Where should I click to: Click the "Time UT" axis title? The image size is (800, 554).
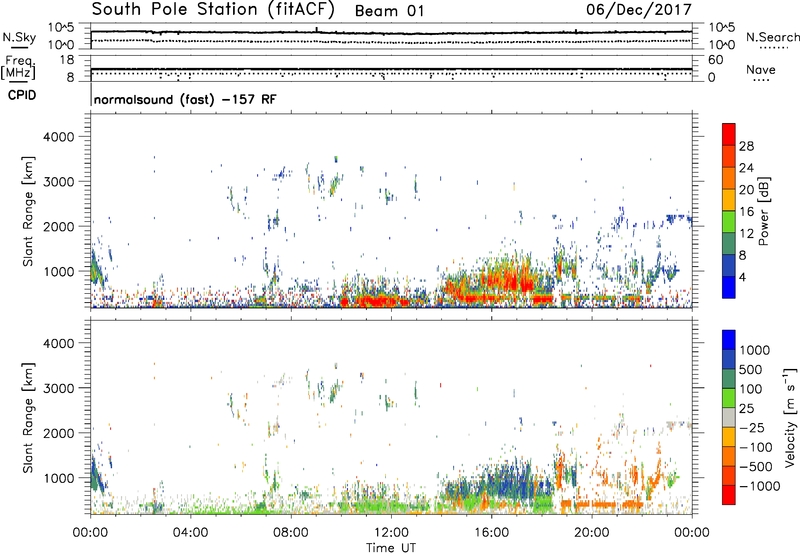point(391,548)
